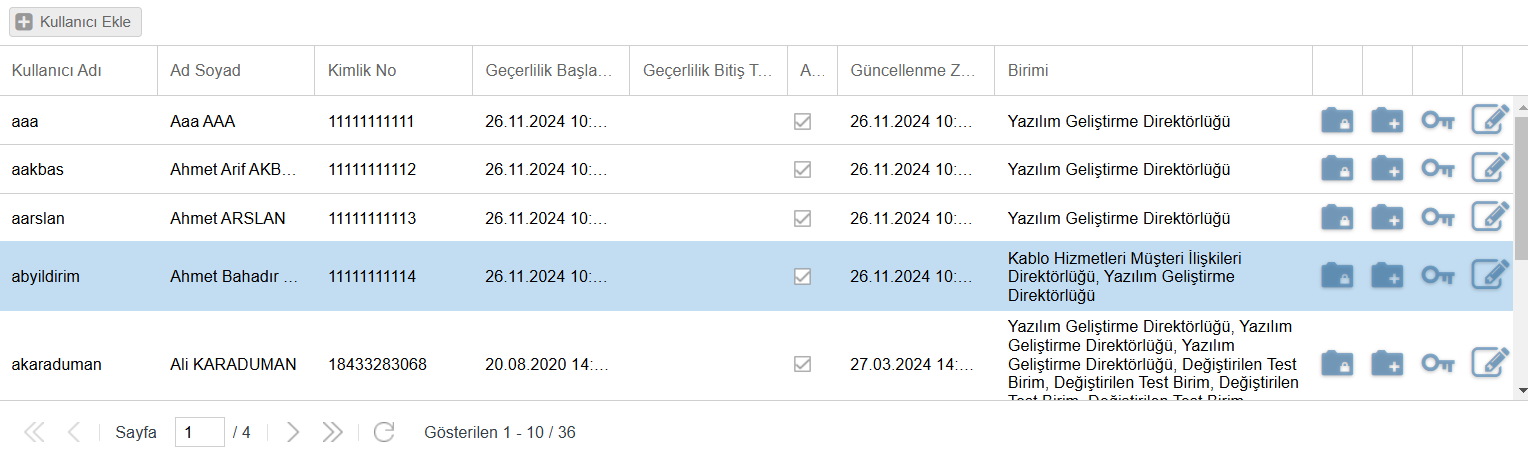Image resolution: width=1528 pixels, height=462 pixels.
Task: Click the refresh icon in pager
Action: (384, 432)
